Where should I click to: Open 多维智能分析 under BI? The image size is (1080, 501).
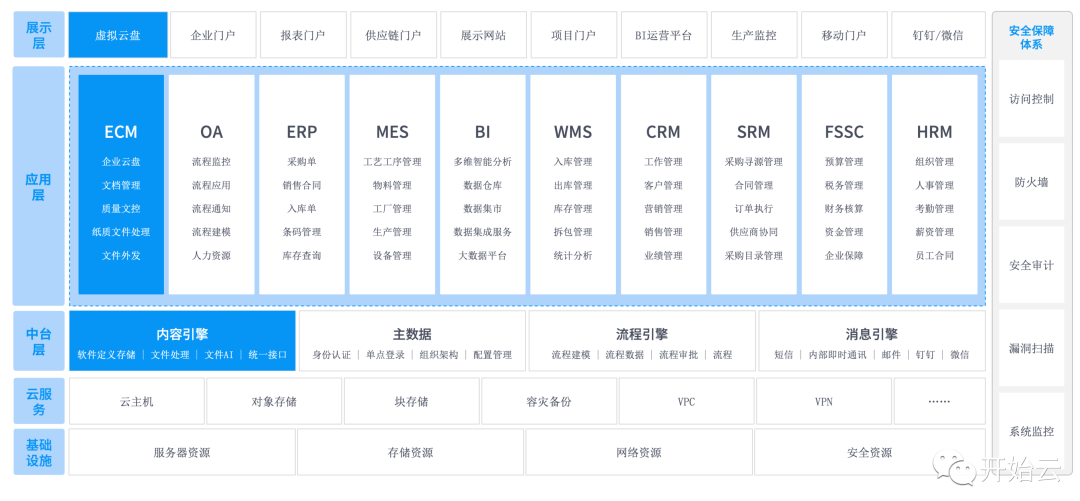coord(482,162)
